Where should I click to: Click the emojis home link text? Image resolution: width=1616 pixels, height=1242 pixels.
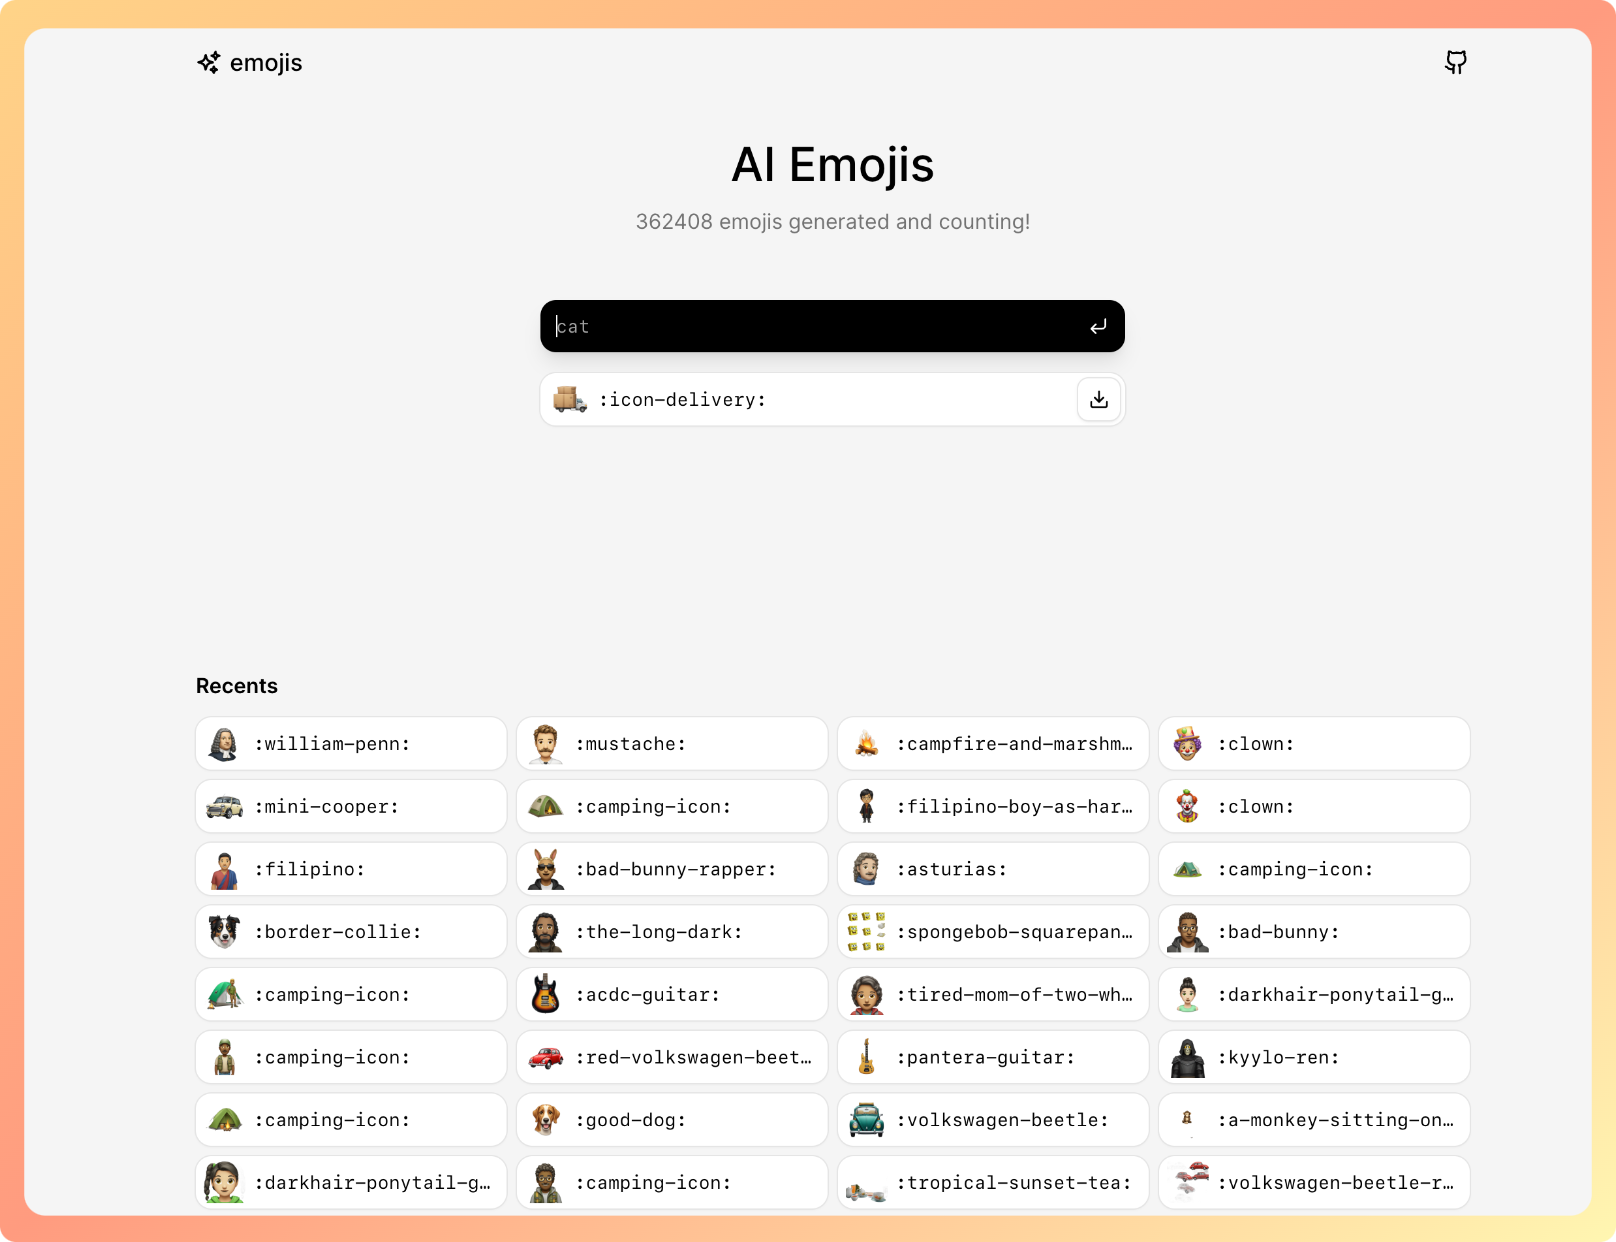266,63
